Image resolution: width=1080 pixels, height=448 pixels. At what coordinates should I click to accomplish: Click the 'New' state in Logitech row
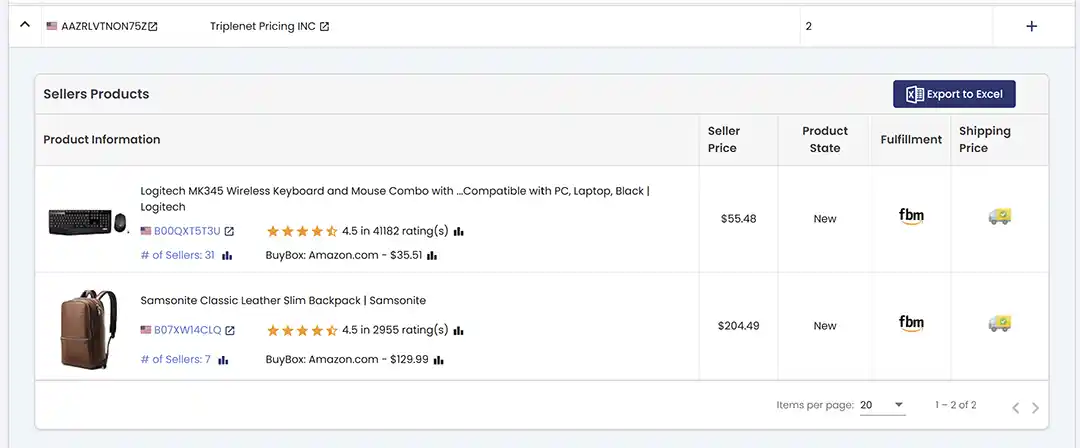pyautogui.click(x=824, y=218)
